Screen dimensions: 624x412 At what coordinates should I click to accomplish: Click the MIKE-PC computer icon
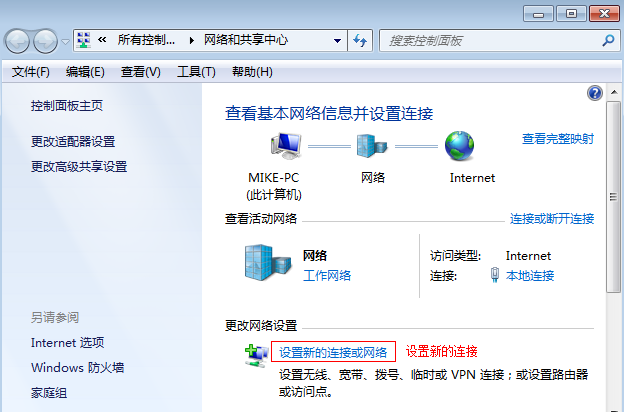tap(274, 146)
